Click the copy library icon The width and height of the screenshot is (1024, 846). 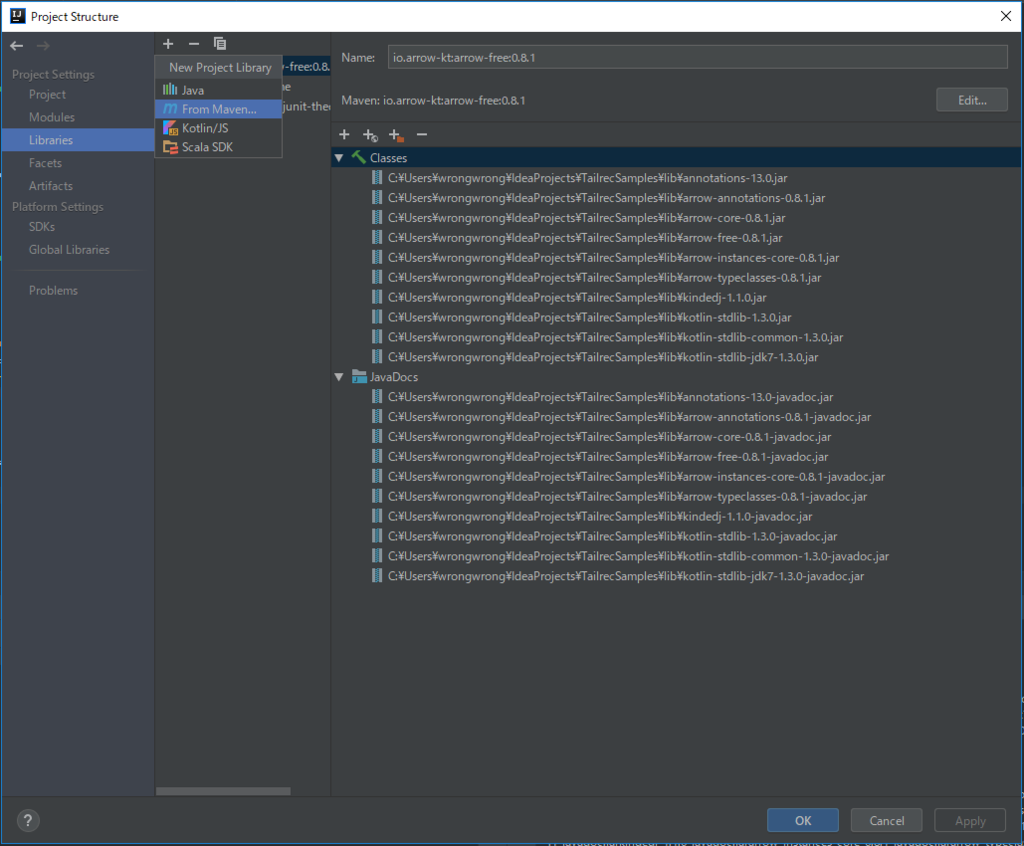tap(220, 44)
